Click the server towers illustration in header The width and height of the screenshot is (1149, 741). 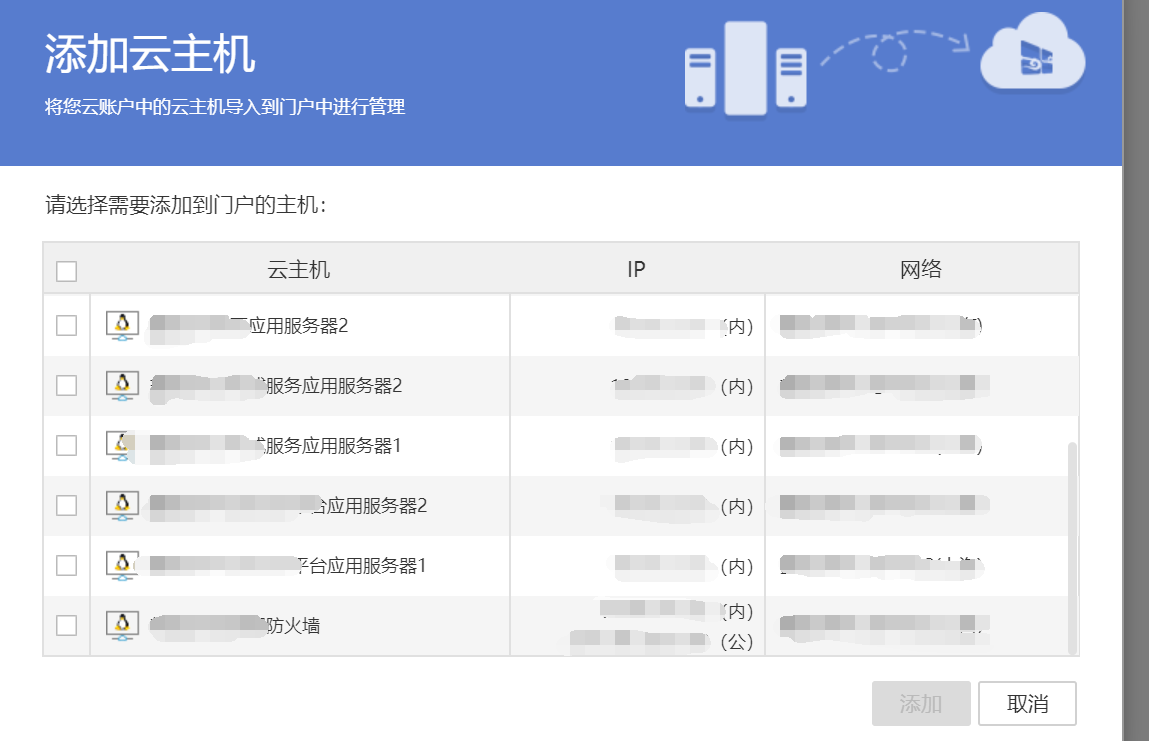point(745,68)
